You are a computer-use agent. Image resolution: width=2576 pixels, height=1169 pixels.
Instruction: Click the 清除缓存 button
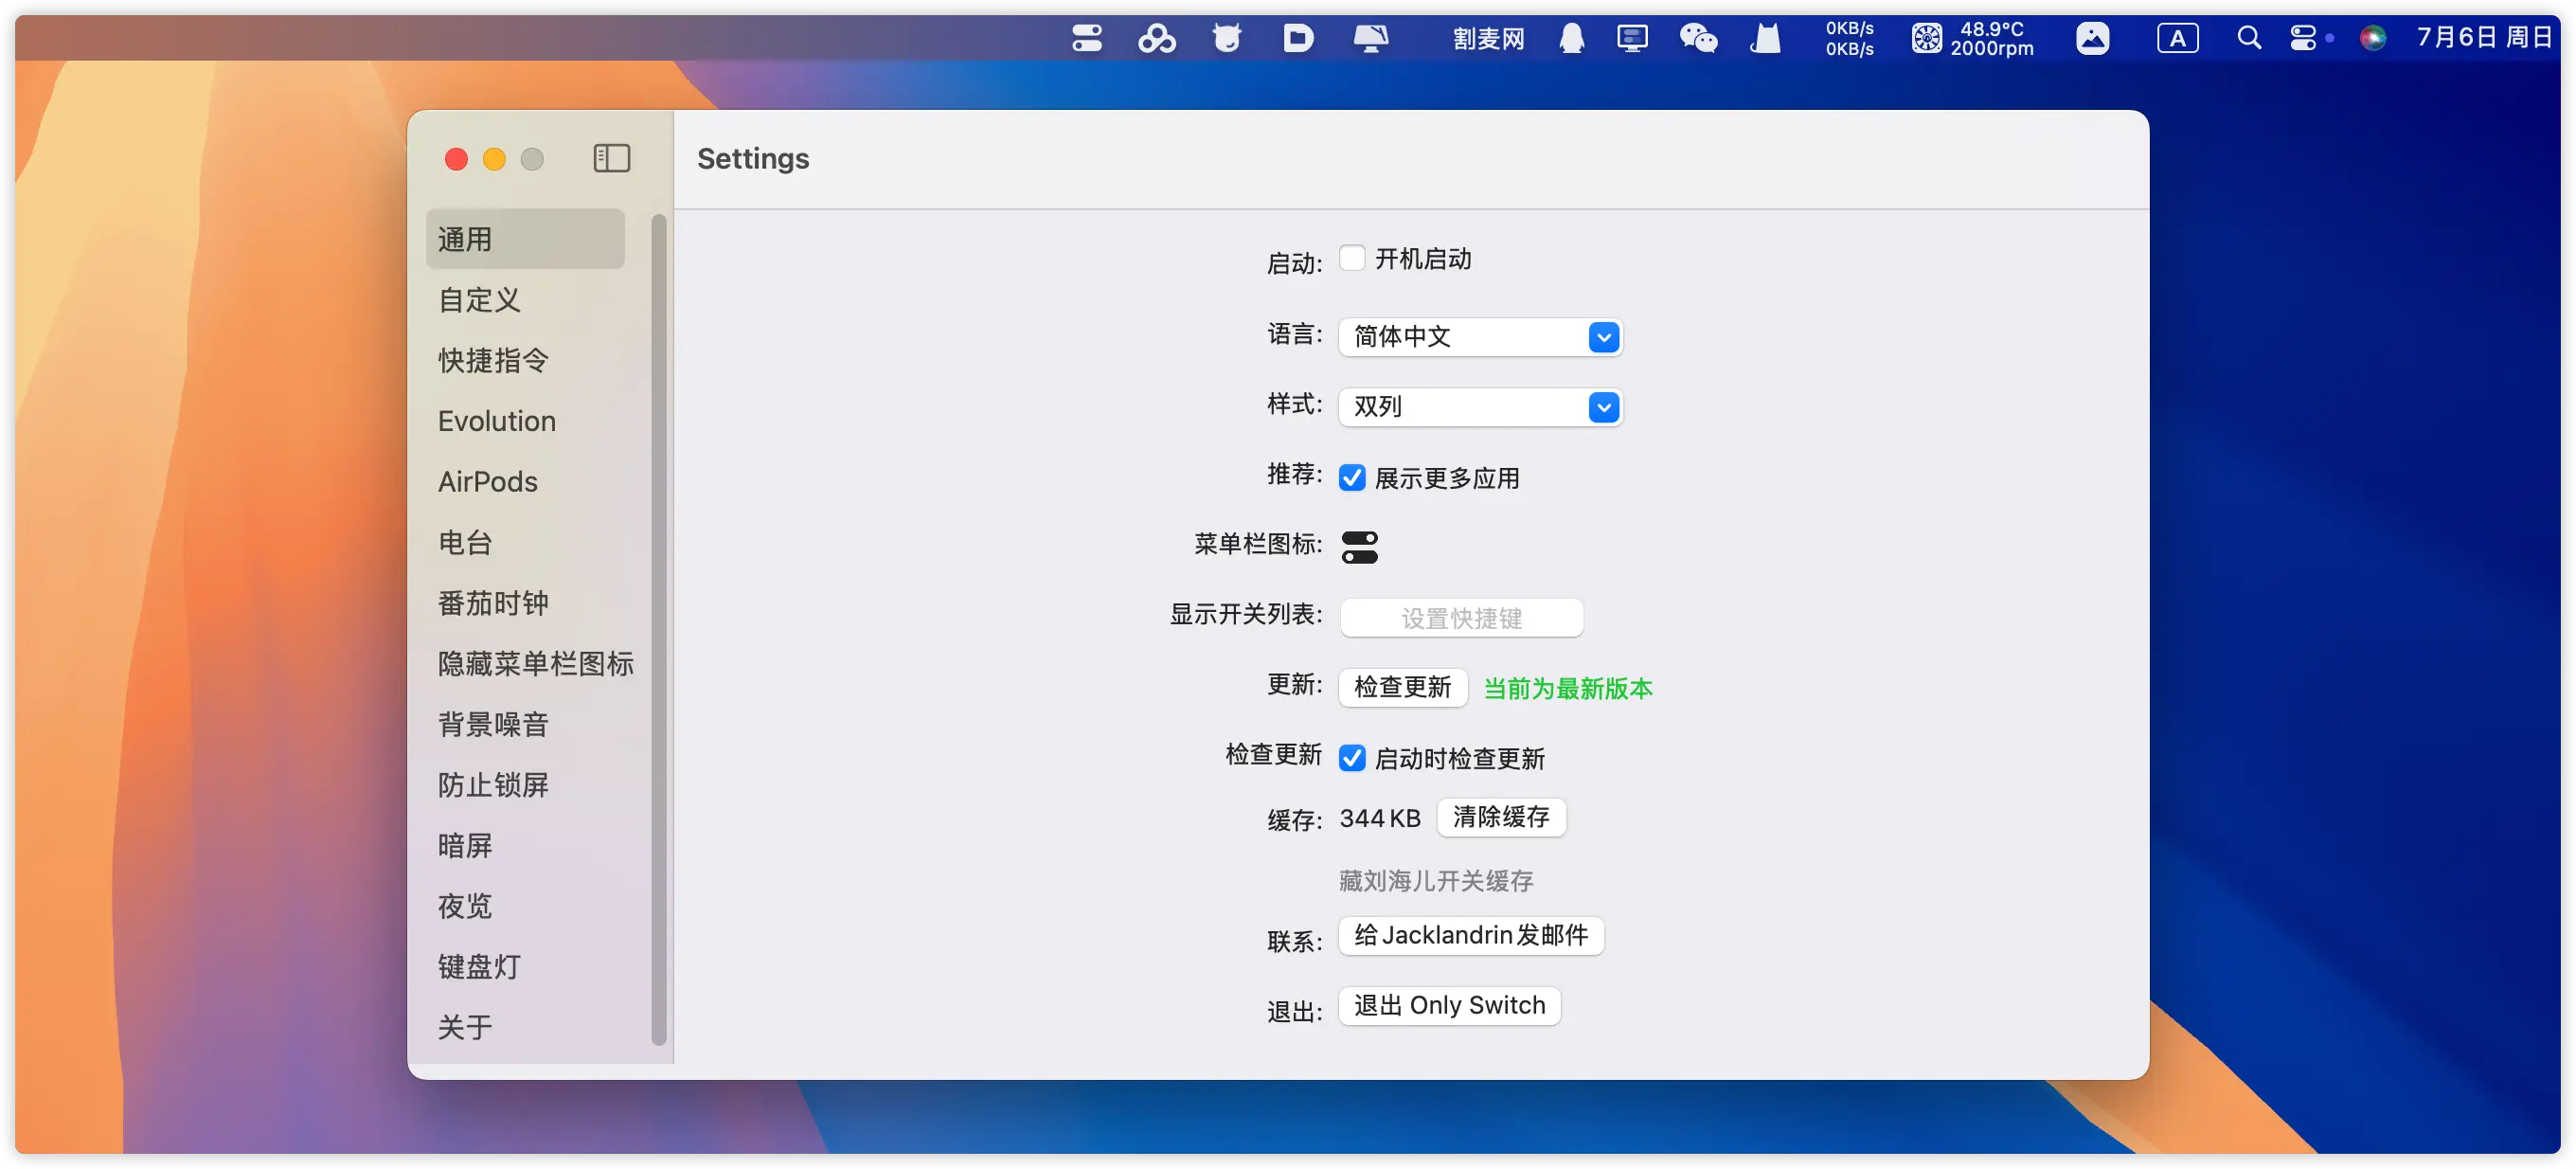click(x=1500, y=817)
